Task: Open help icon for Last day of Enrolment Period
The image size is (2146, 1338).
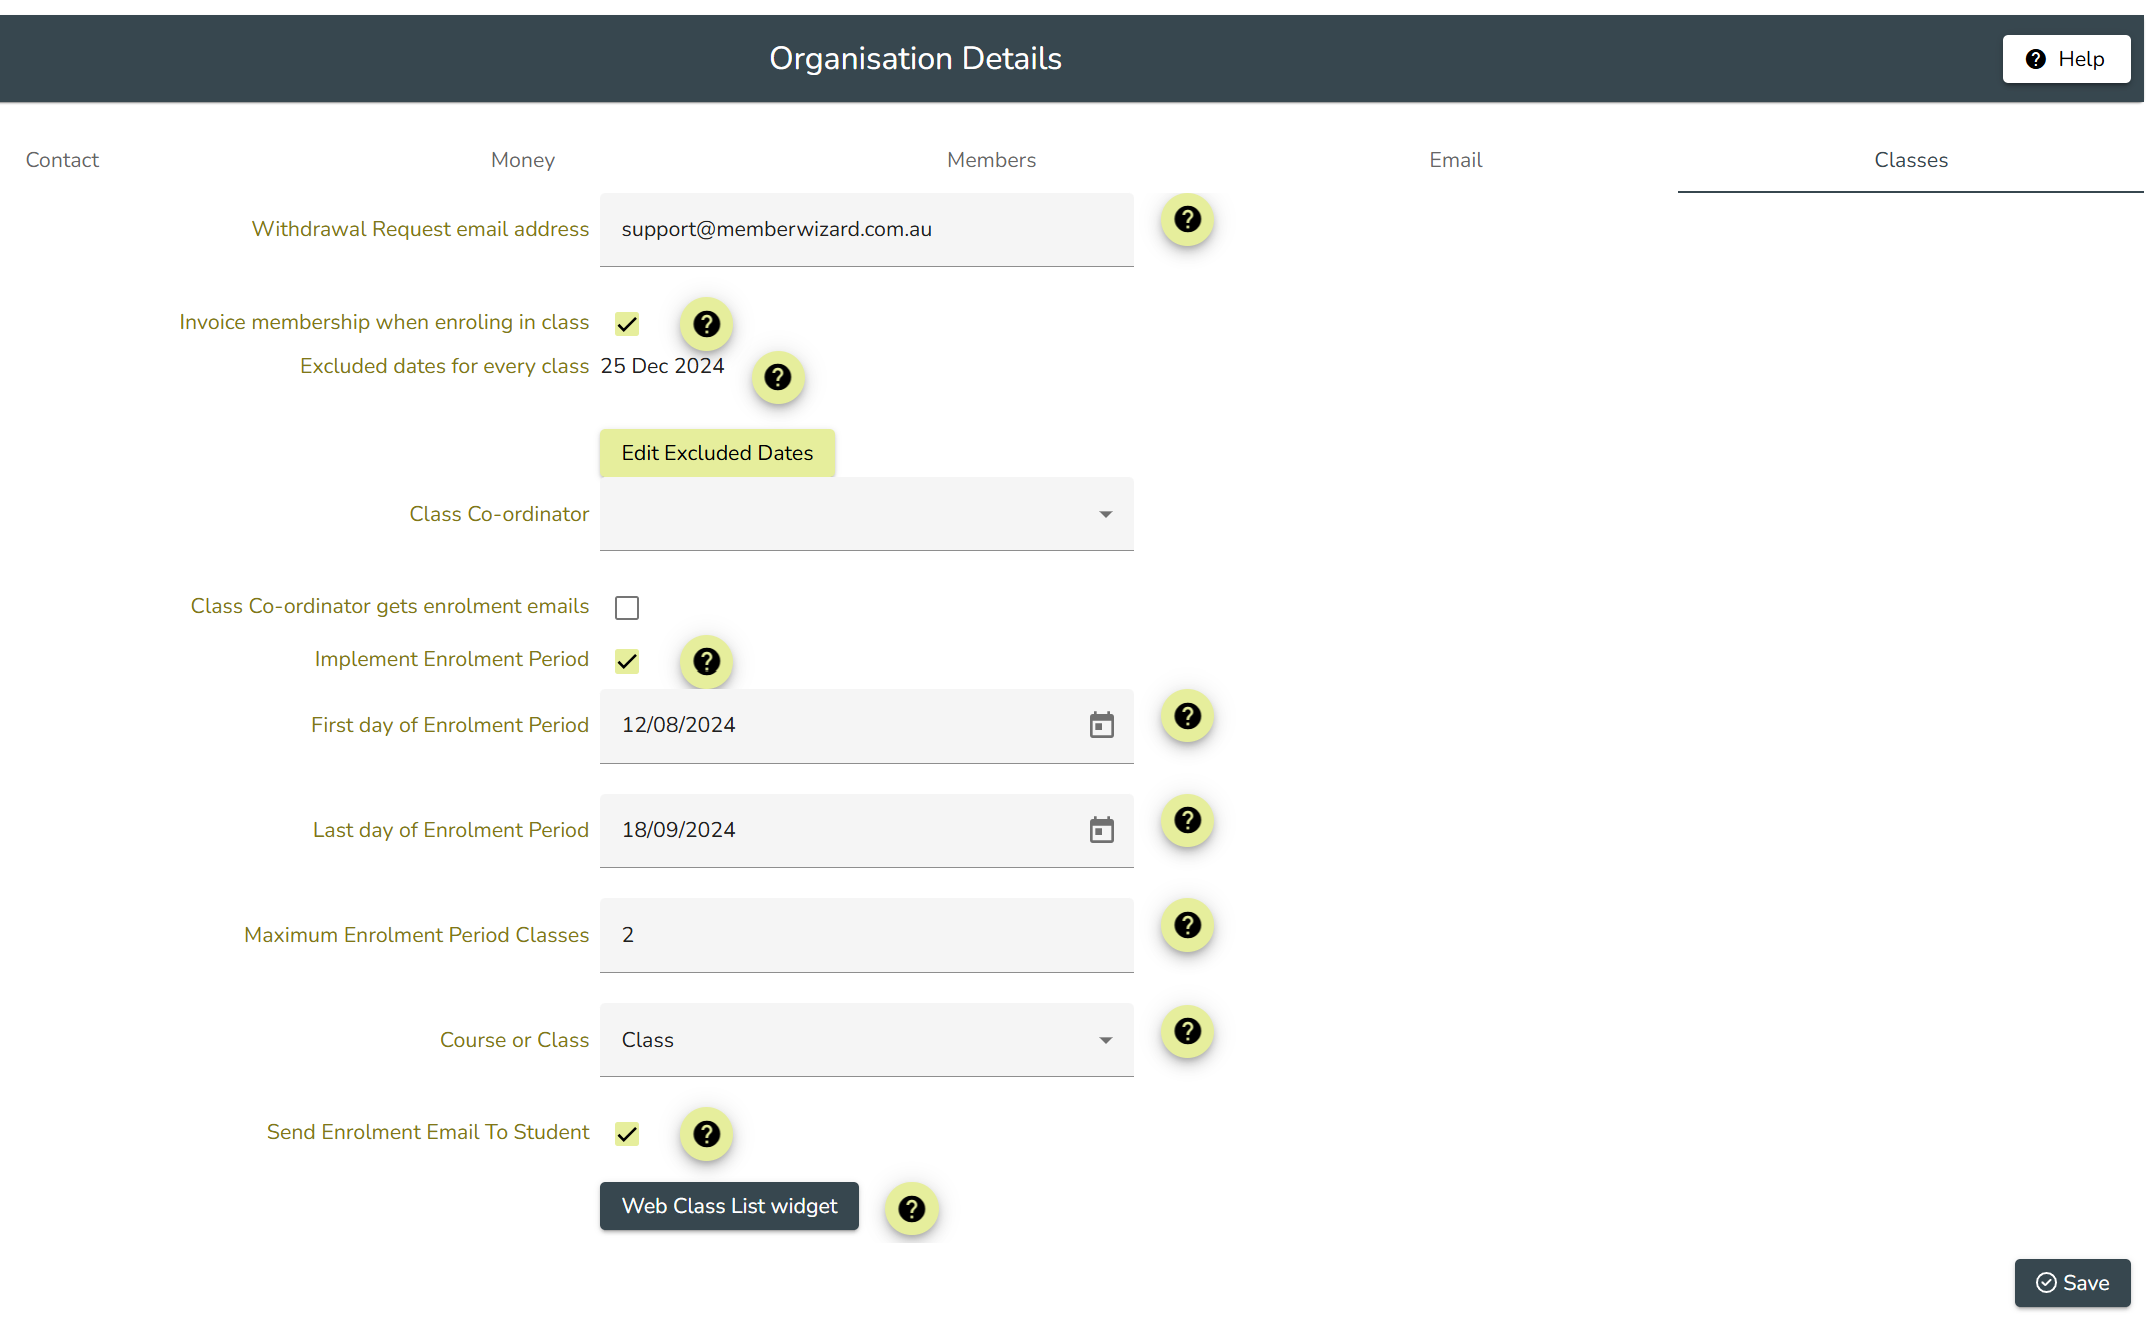Action: 1187,821
